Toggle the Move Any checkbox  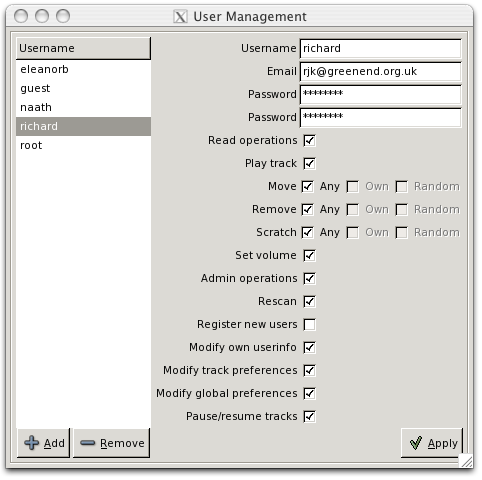pos(307,186)
